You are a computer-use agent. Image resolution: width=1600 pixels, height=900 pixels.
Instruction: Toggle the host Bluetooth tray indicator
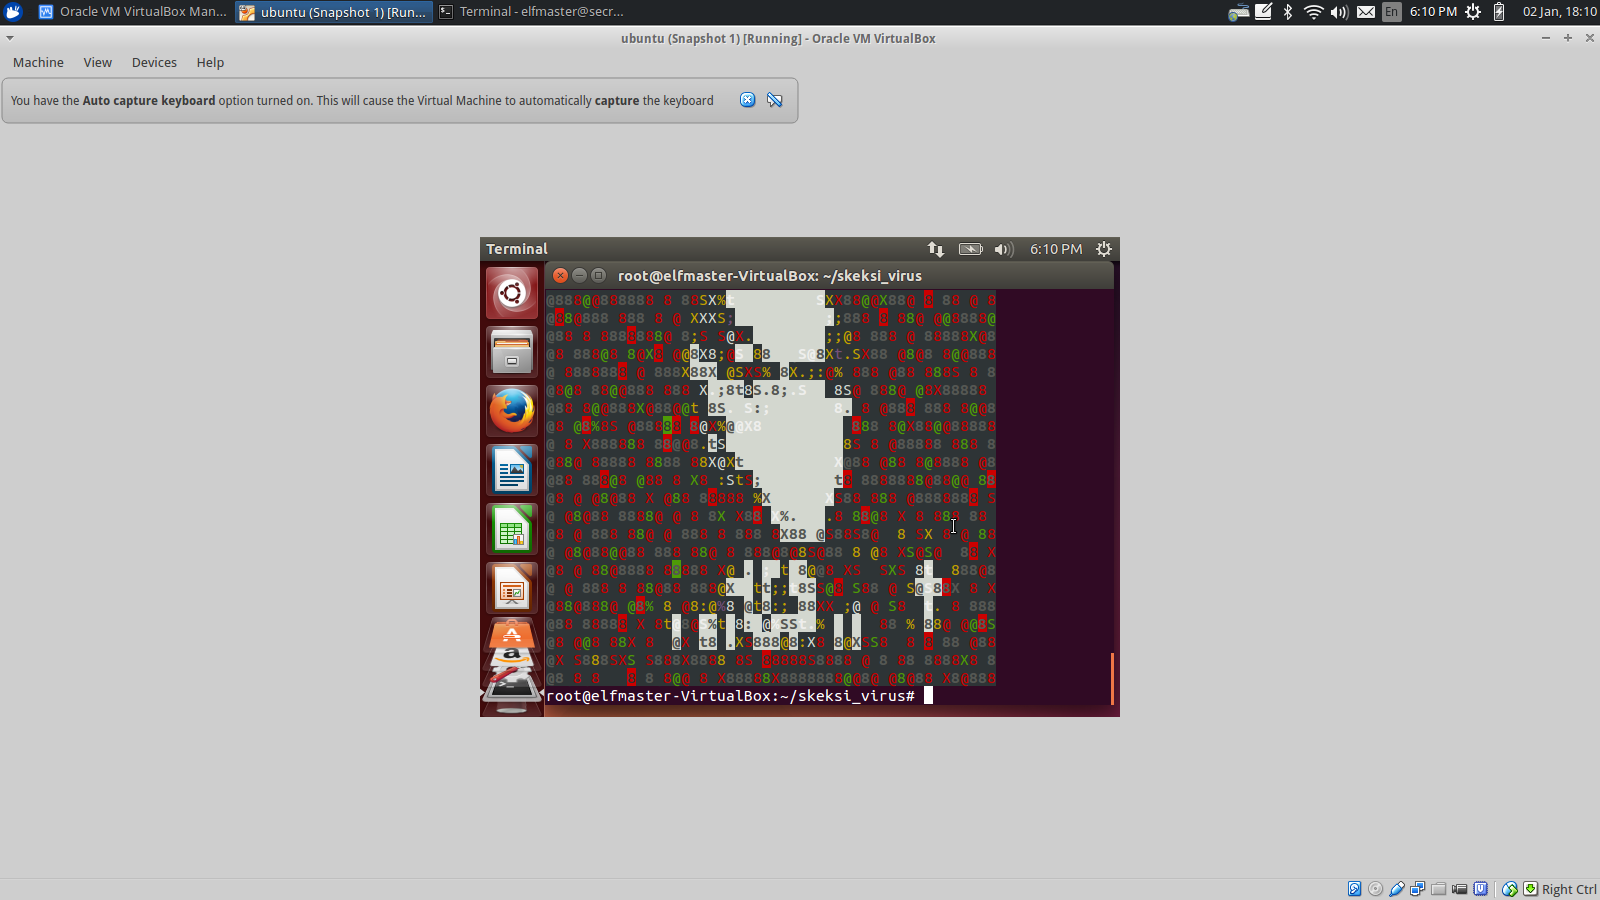coord(1288,12)
